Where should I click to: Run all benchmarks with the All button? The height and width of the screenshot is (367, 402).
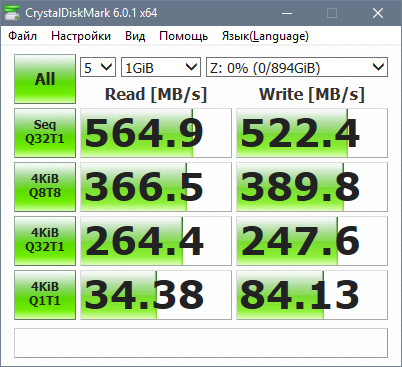pyautogui.click(x=45, y=79)
